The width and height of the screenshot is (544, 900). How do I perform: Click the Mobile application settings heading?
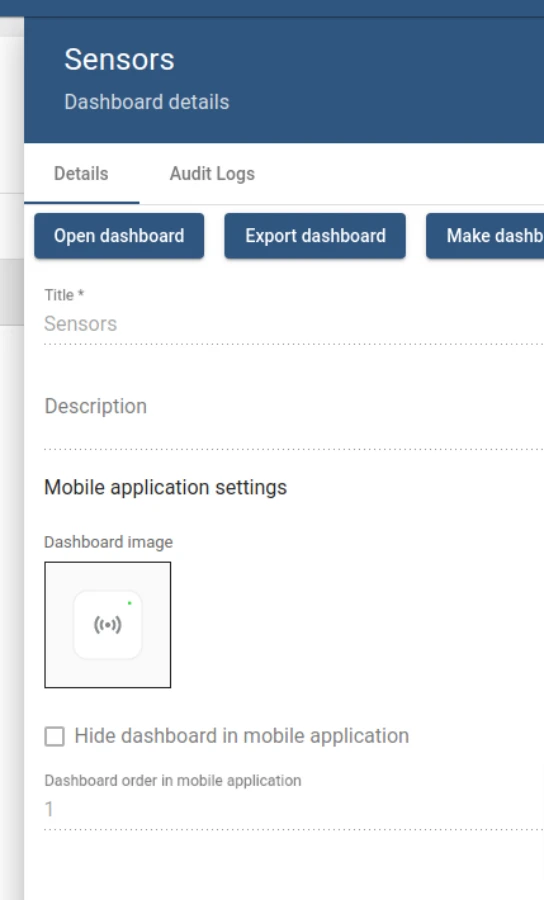(x=165, y=487)
